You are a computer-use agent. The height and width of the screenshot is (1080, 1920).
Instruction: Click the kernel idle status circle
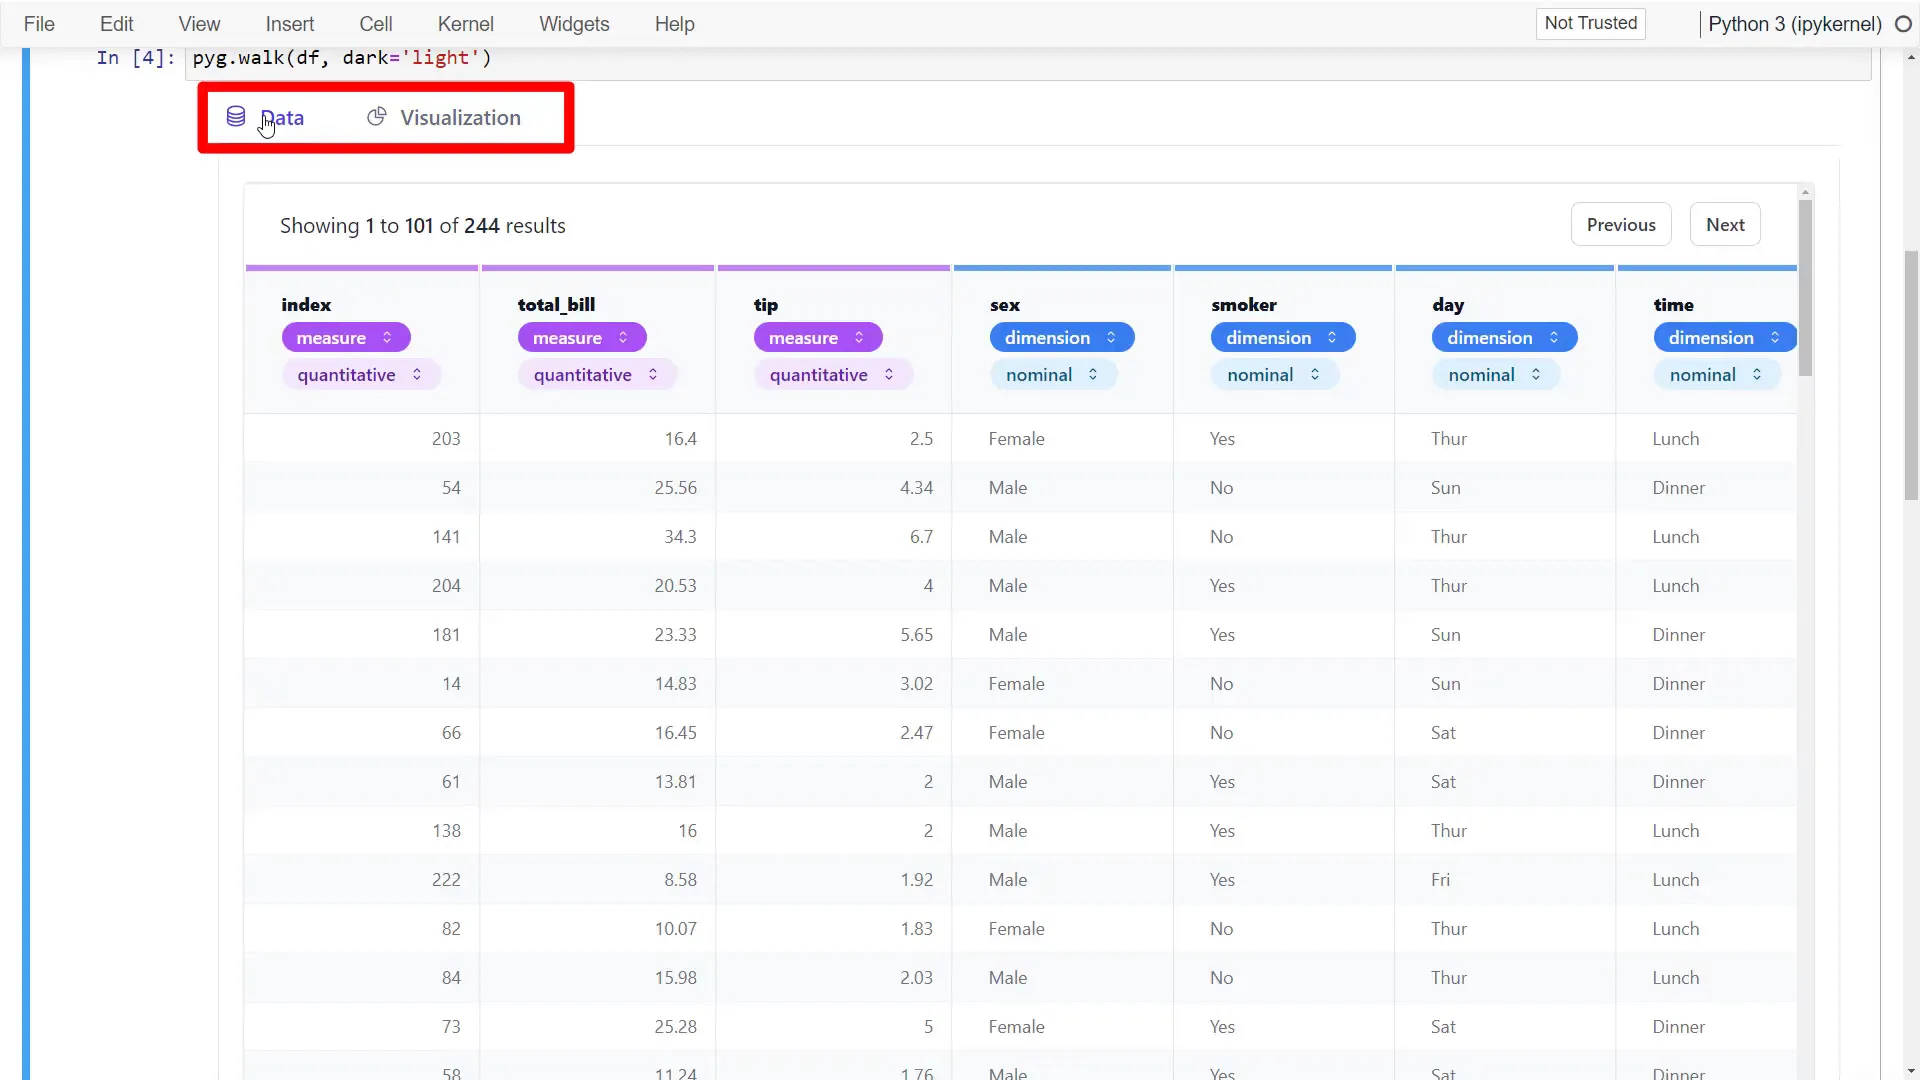click(1903, 24)
